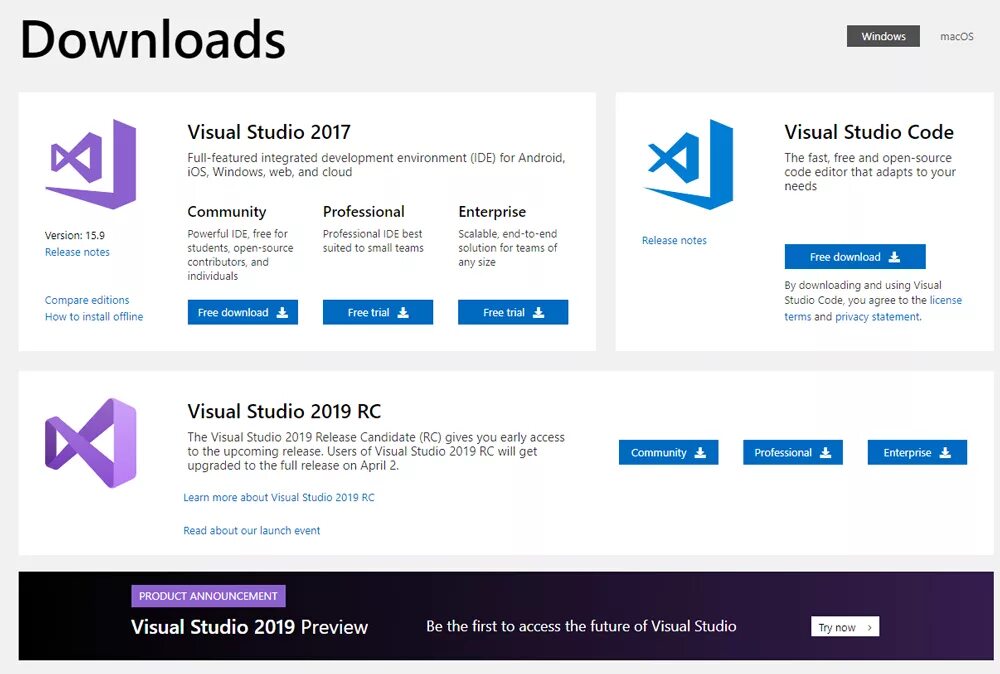Click the Visual Studio 2019 RC heading
Viewport: 1000px width, 674px height.
(x=284, y=411)
